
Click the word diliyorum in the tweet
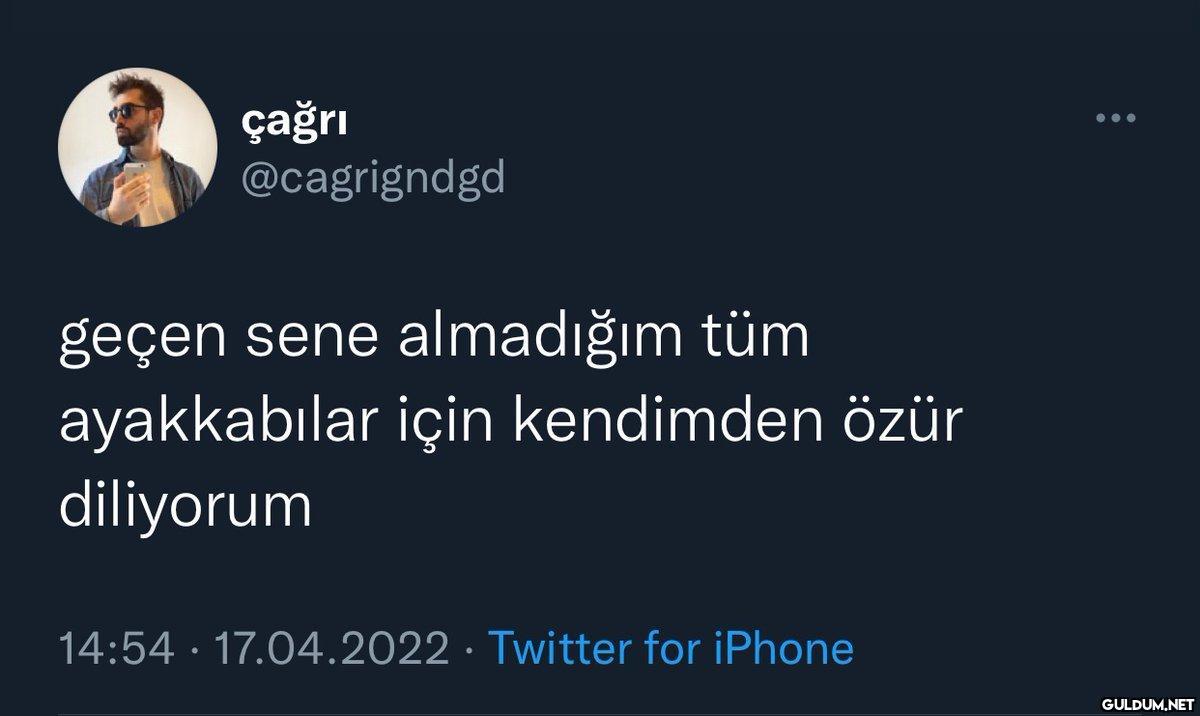[187, 508]
